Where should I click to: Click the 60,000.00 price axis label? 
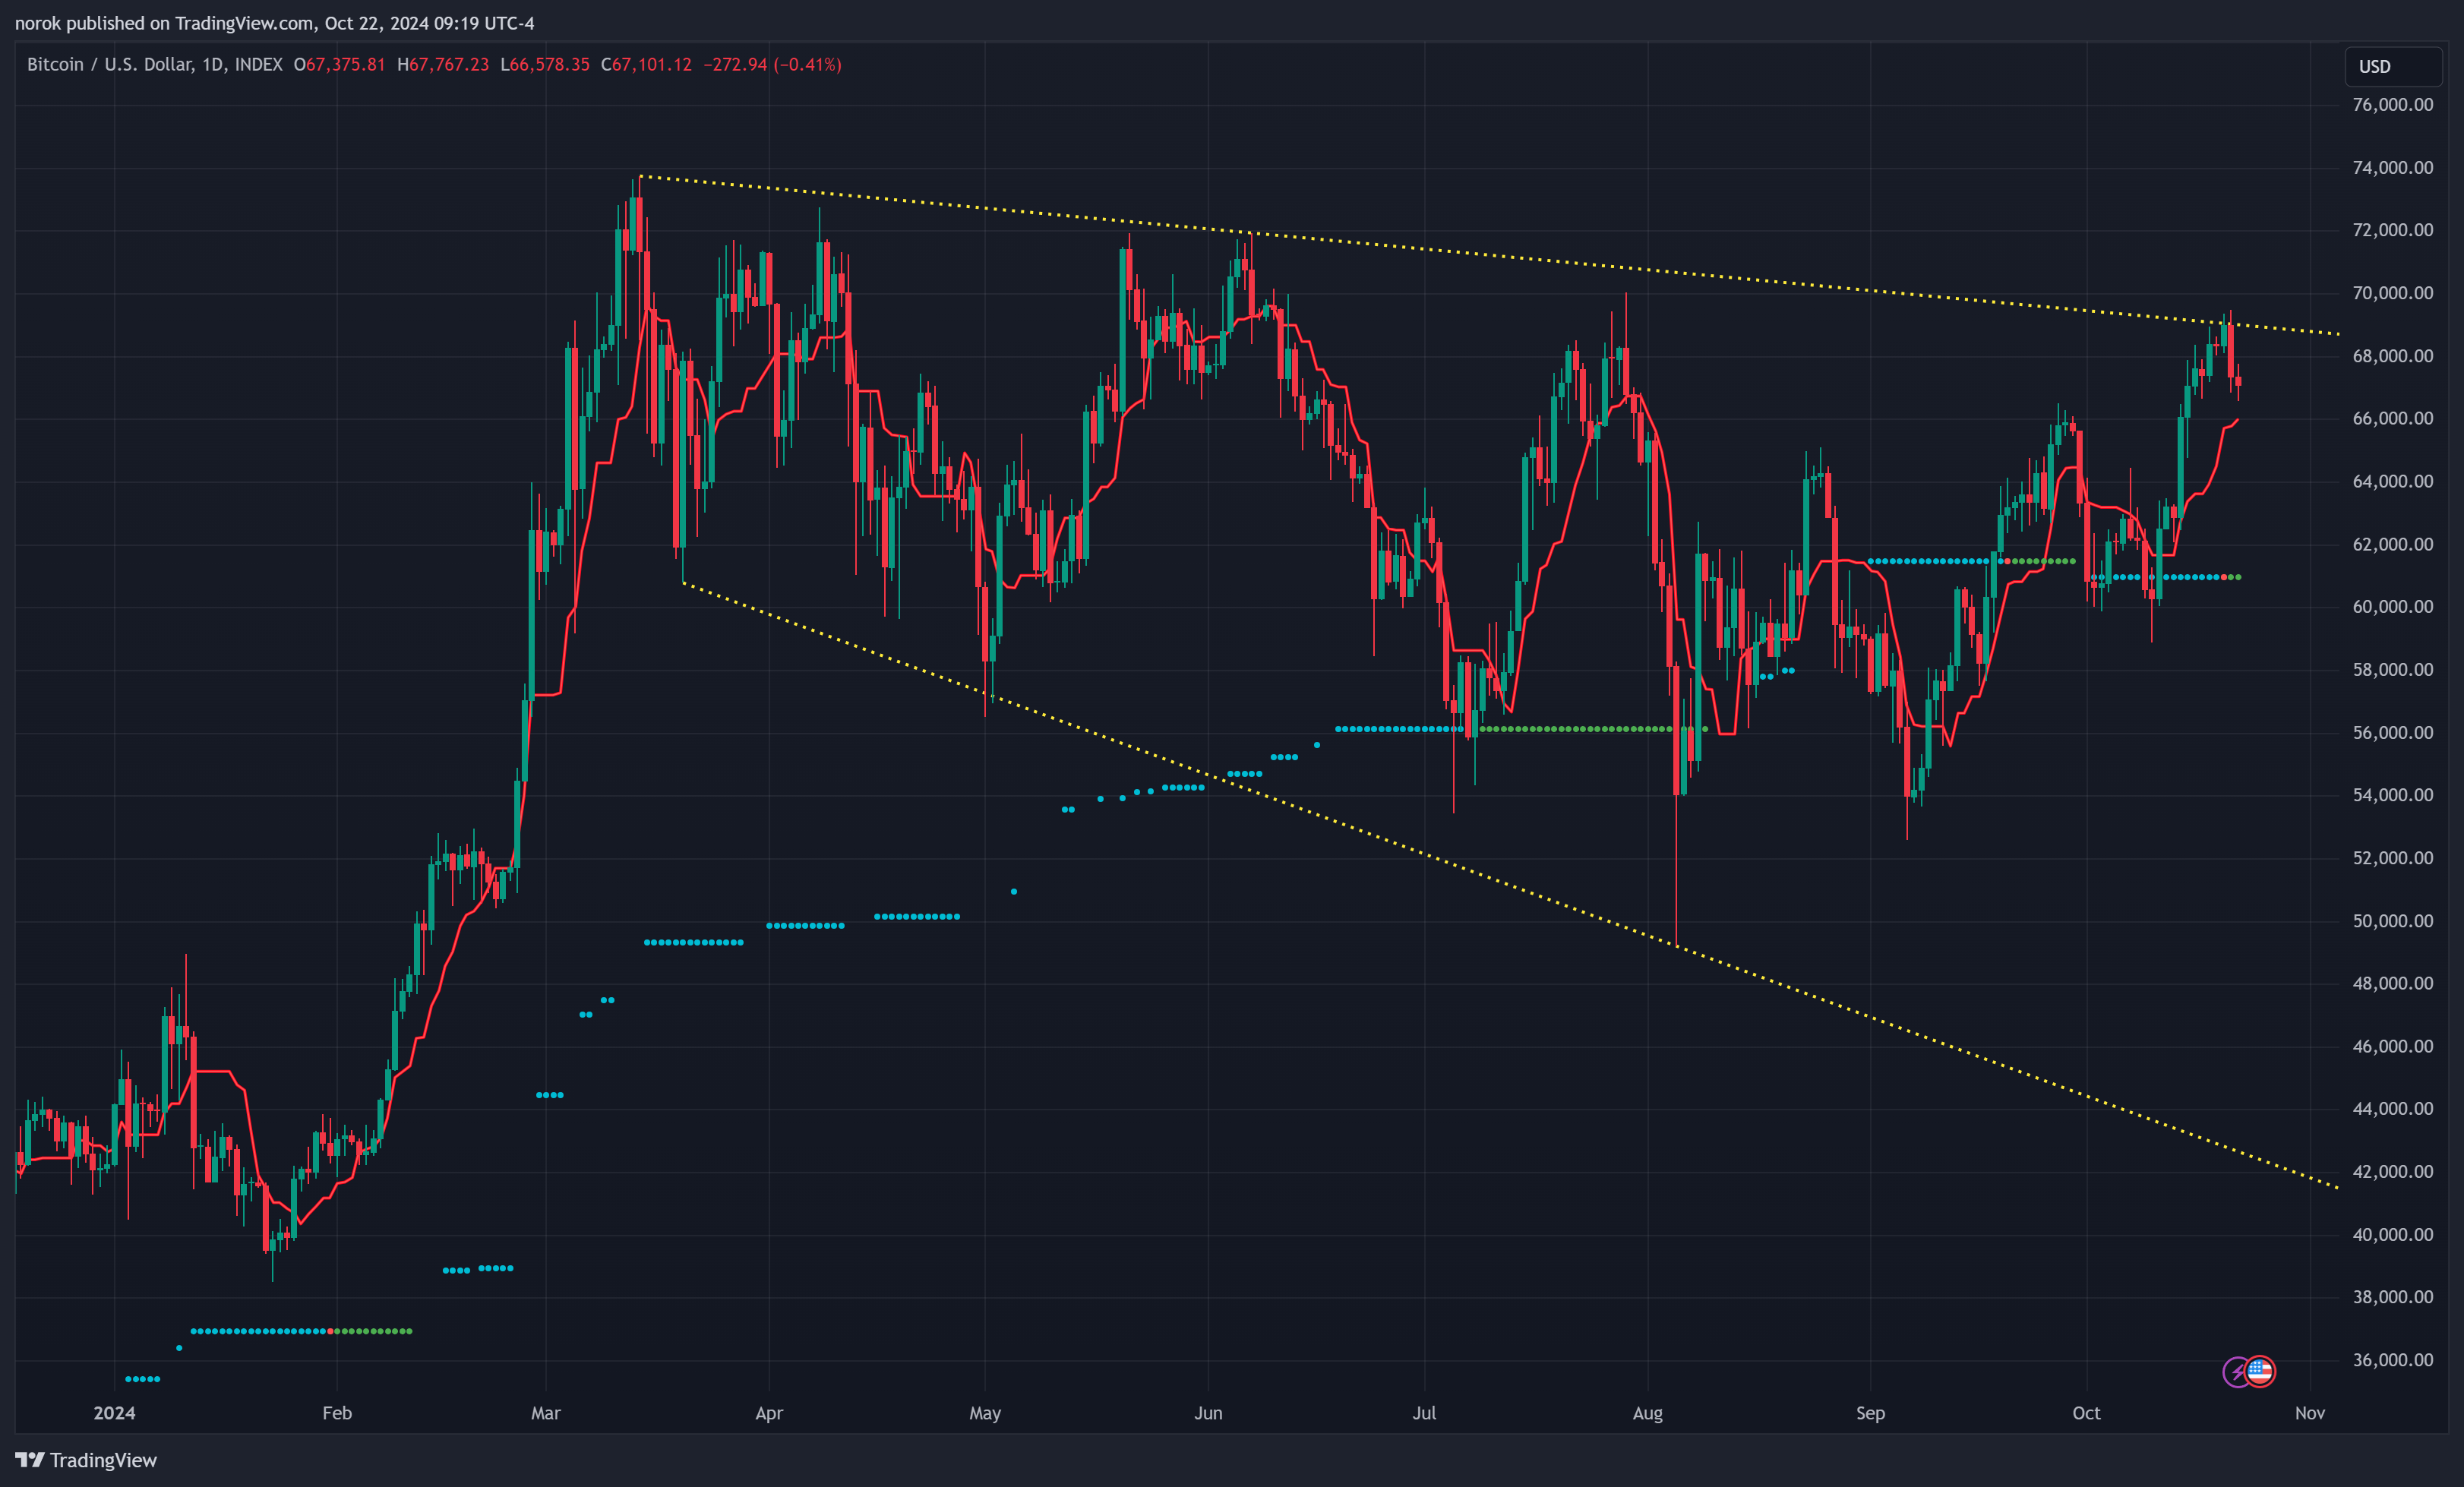coord(2393,607)
